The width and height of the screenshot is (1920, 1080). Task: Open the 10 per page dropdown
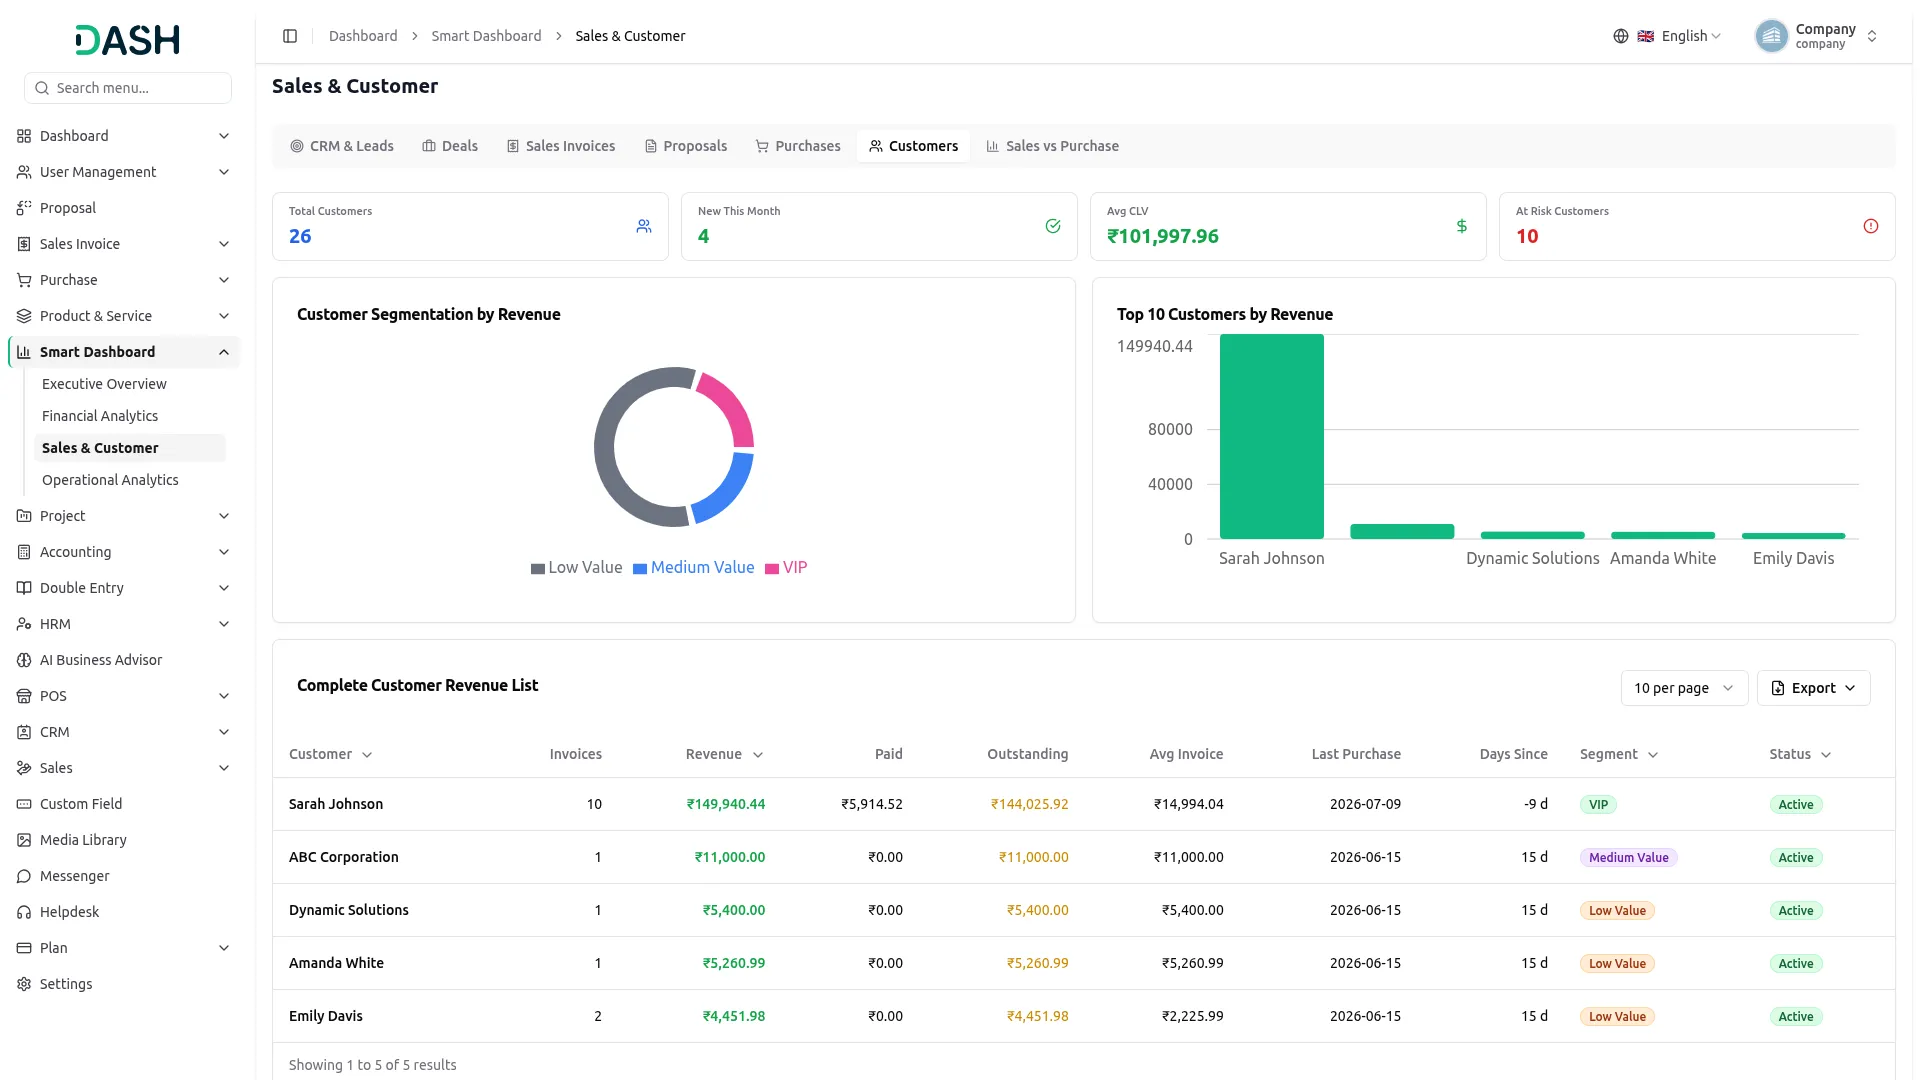coord(1684,688)
